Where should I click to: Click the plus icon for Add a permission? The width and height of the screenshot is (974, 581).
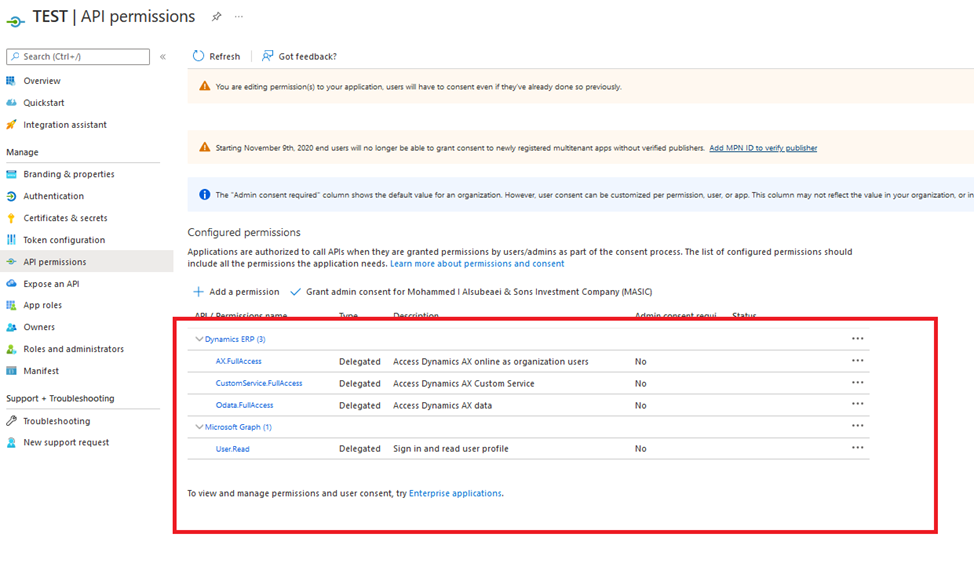pyautogui.click(x=198, y=291)
